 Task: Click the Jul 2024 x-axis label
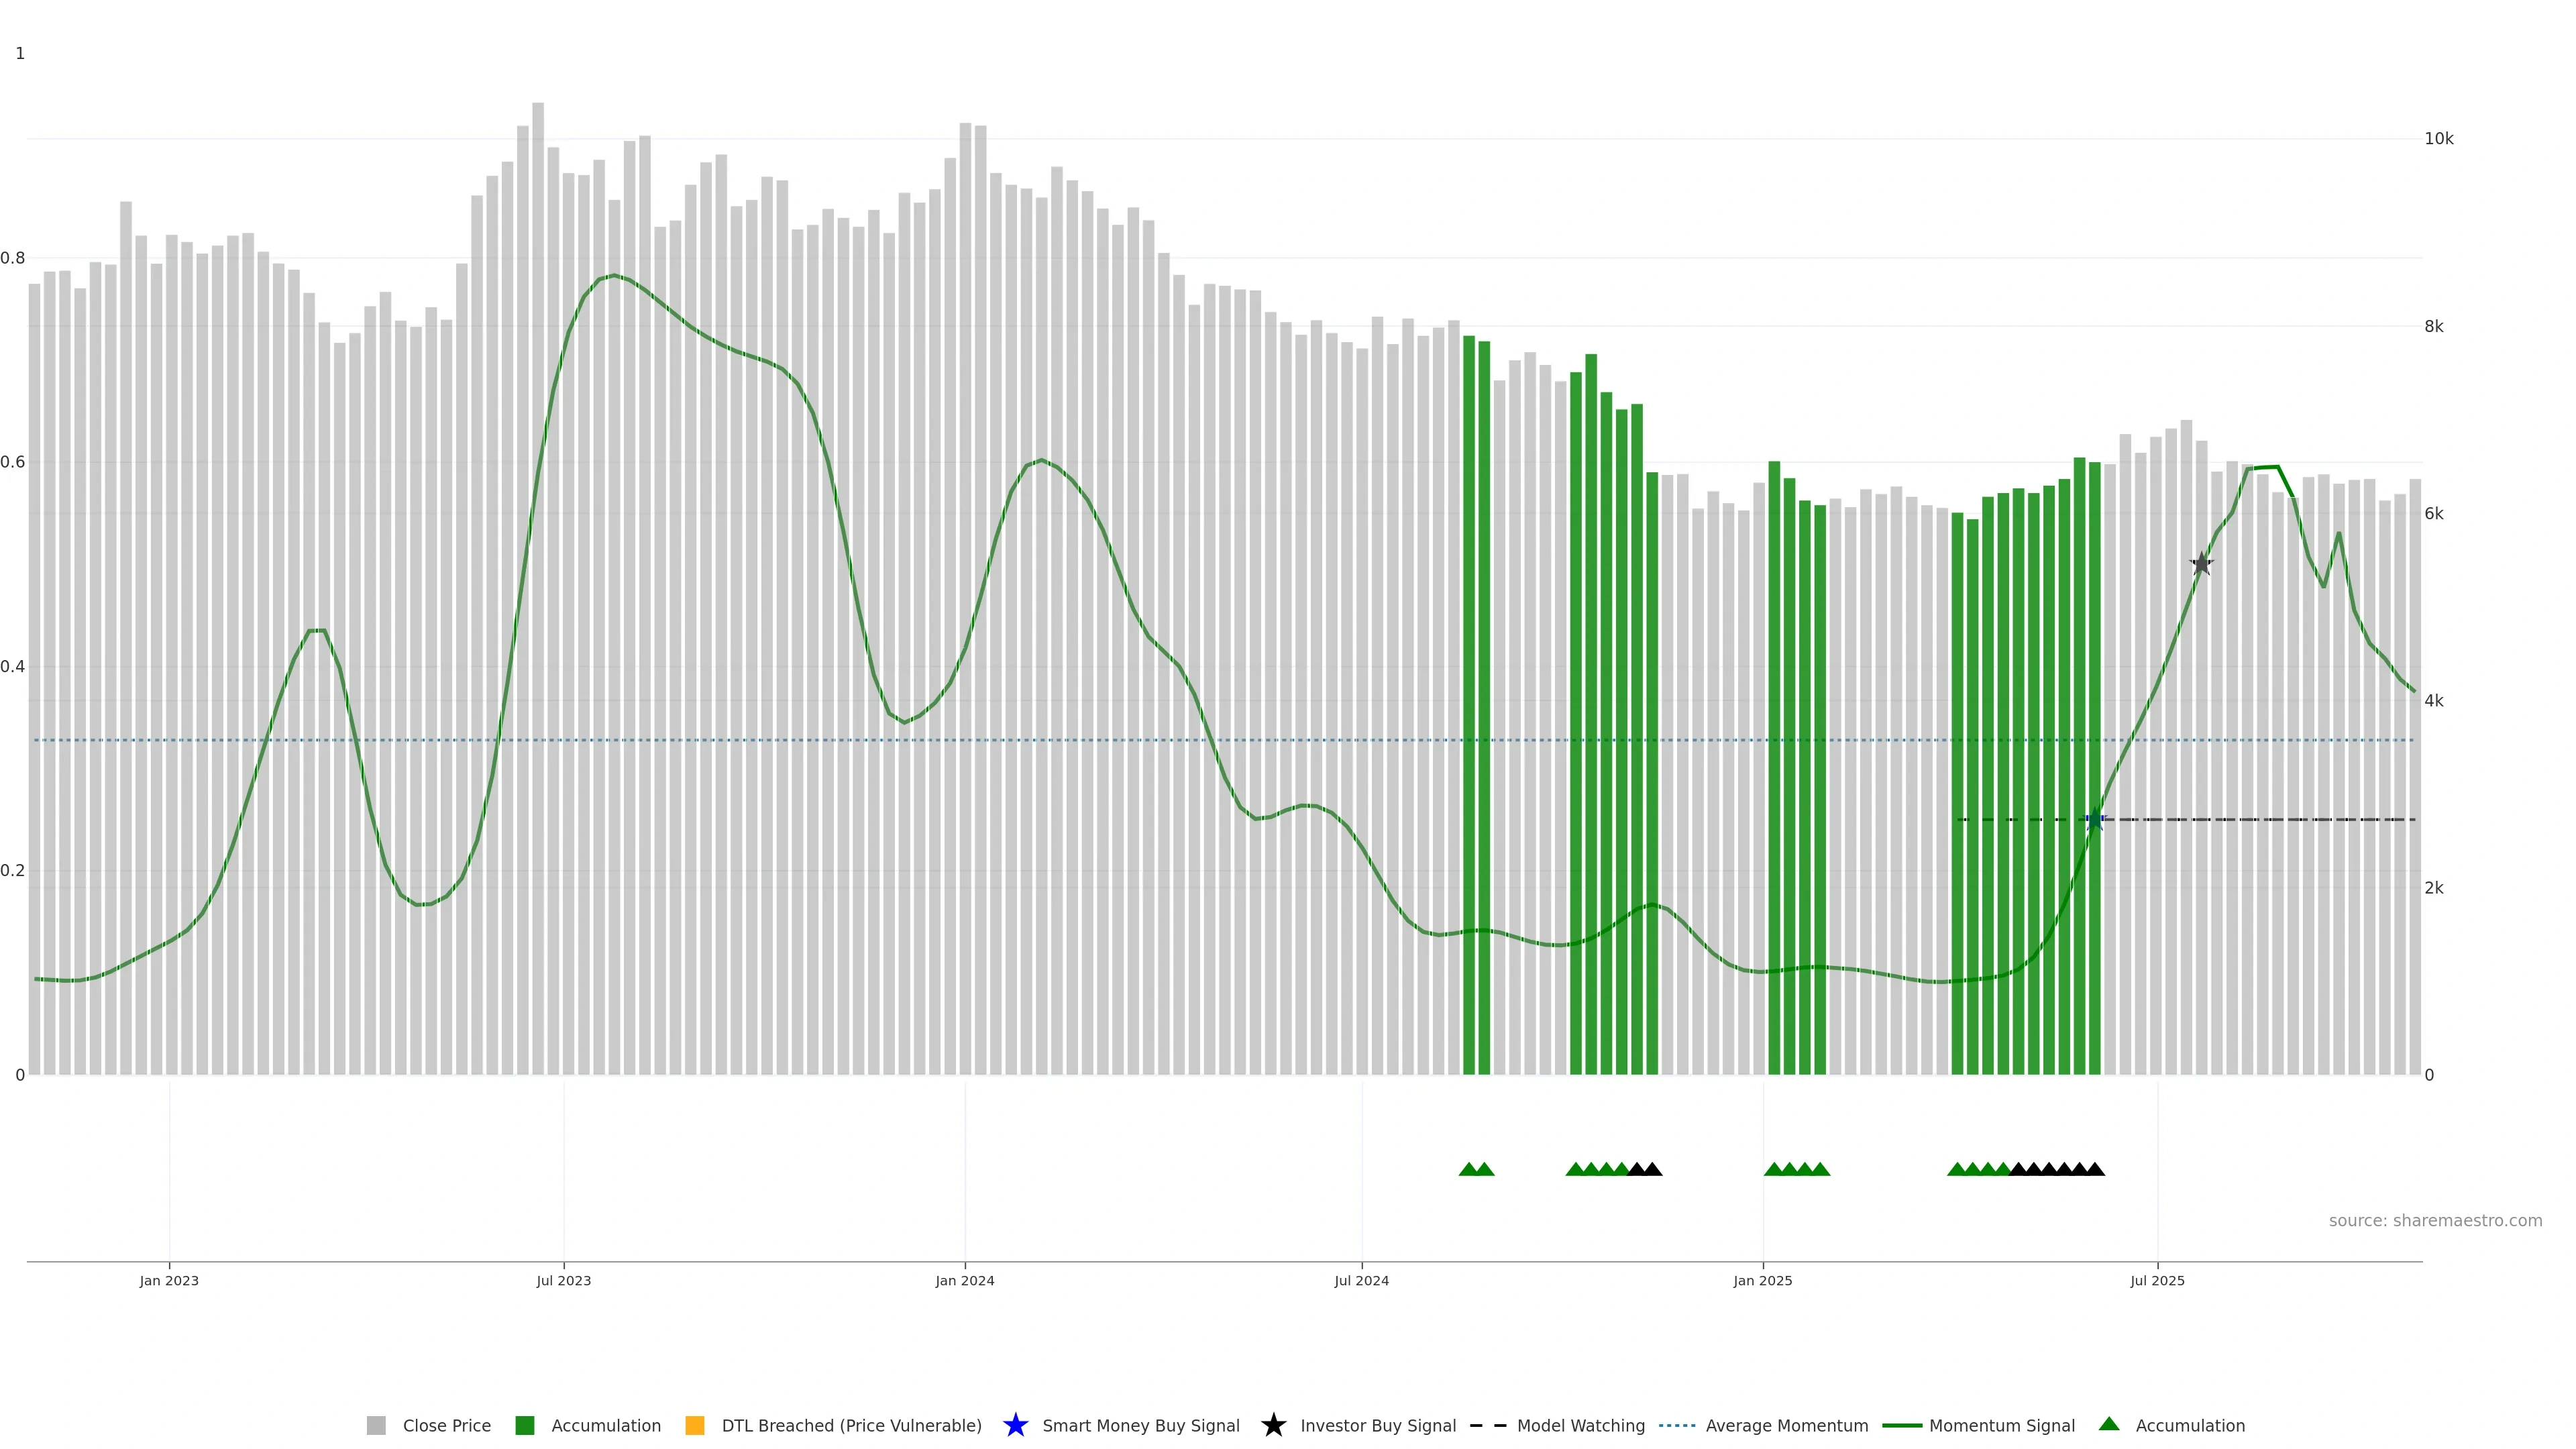pos(1361,1281)
